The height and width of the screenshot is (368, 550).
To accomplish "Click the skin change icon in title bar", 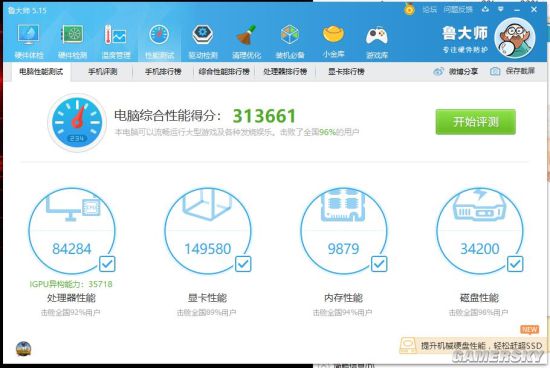I will click(x=485, y=9).
